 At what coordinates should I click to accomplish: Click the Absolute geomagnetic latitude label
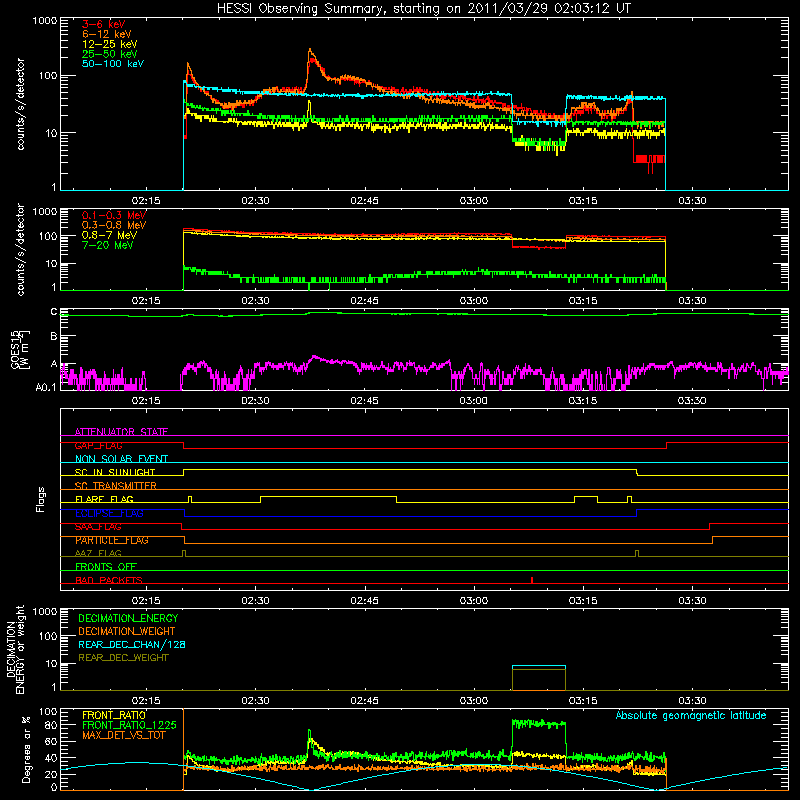691,715
